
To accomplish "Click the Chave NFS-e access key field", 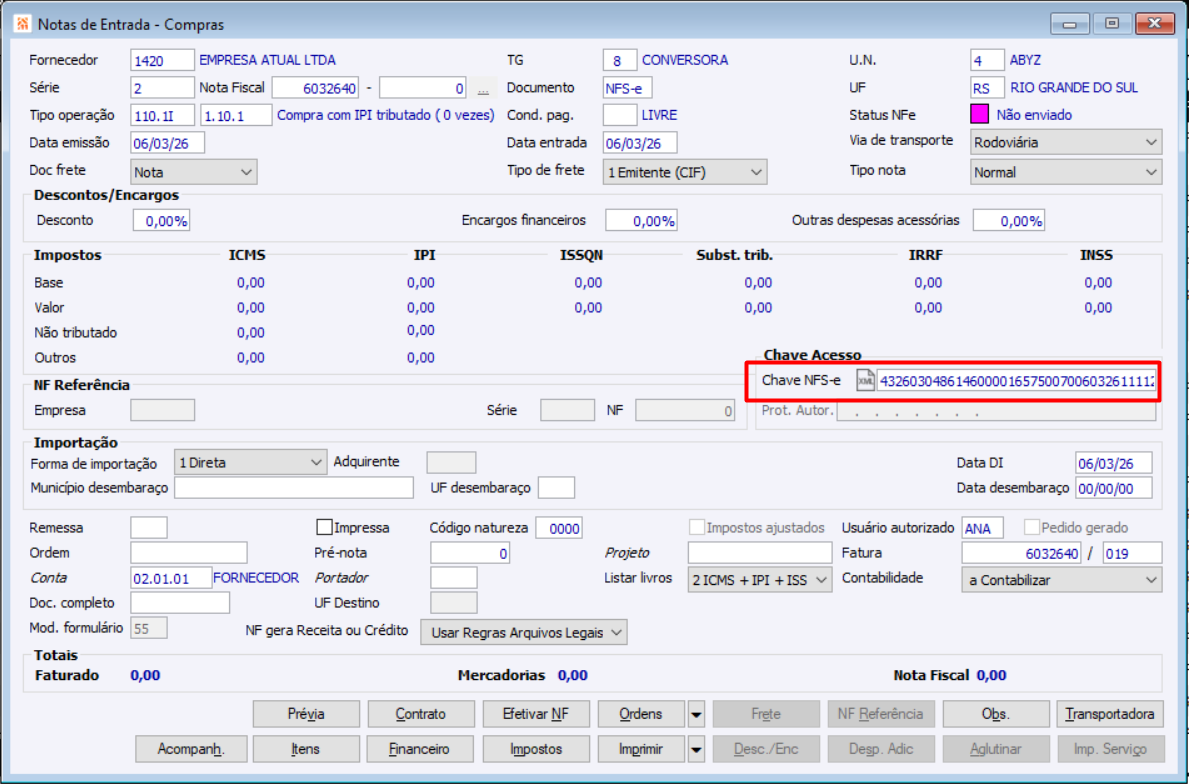I will pyautogui.click(x=1016, y=381).
